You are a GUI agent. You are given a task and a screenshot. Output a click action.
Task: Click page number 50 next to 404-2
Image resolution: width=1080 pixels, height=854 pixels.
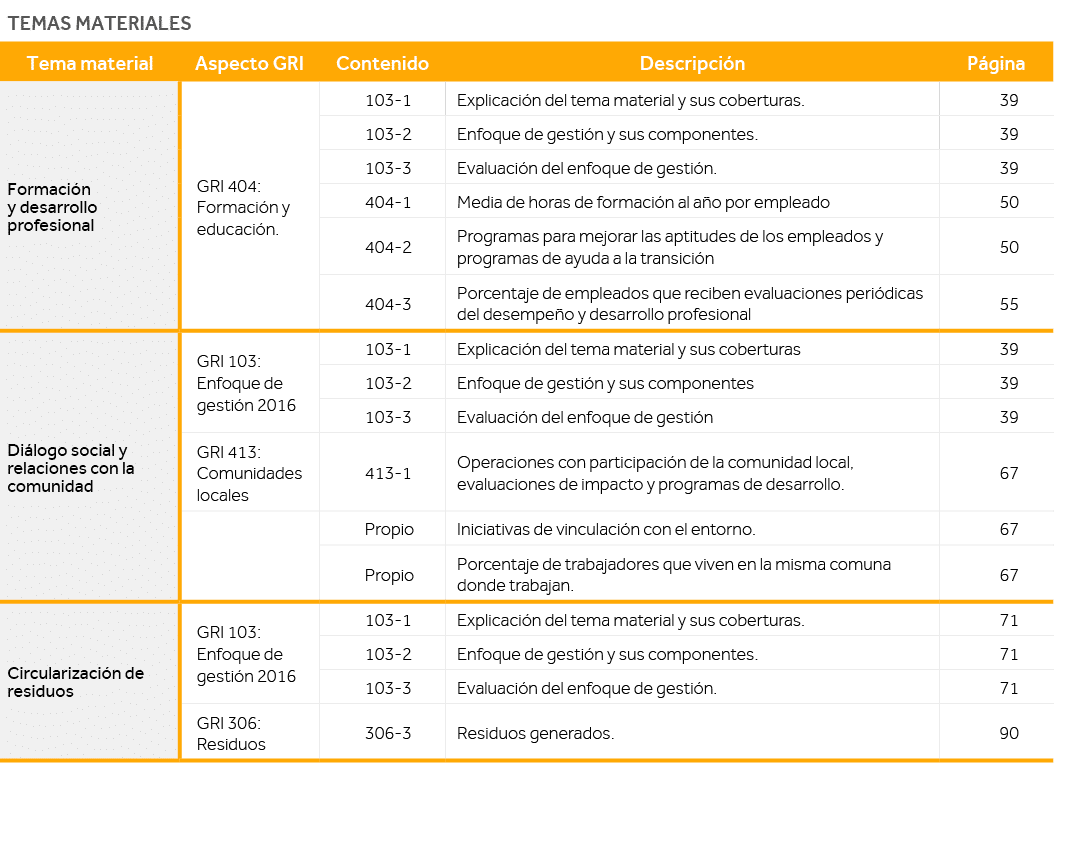[x=1010, y=246]
